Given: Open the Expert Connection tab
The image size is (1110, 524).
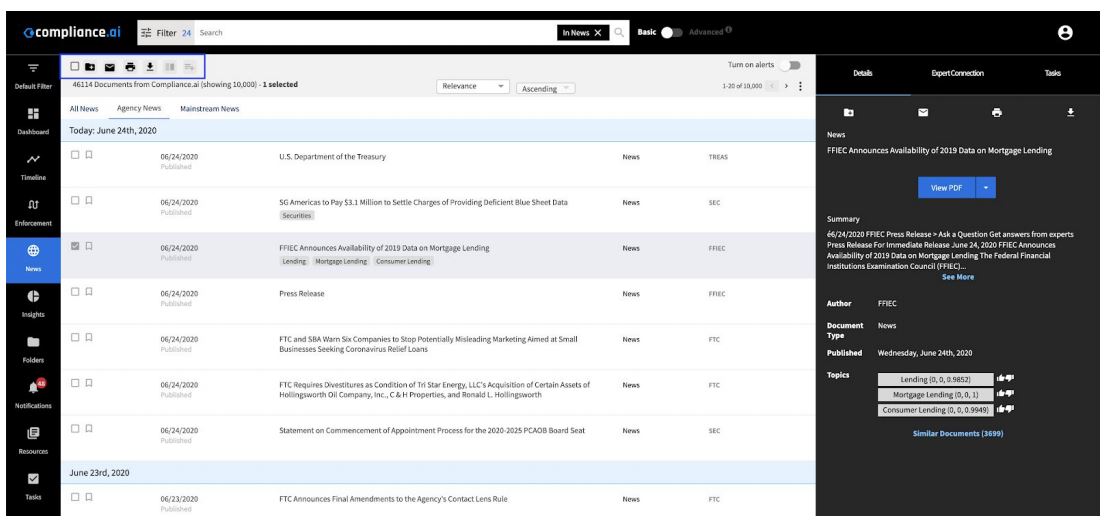Looking at the screenshot, I should [957, 73].
